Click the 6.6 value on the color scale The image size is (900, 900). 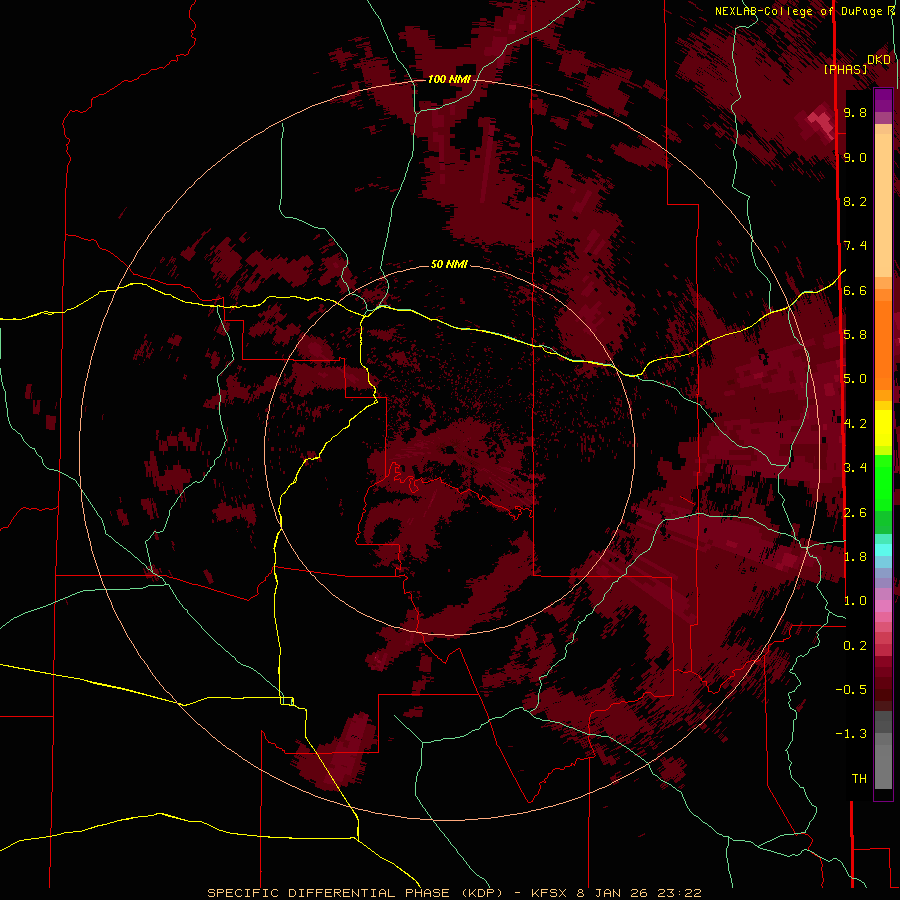855,291
